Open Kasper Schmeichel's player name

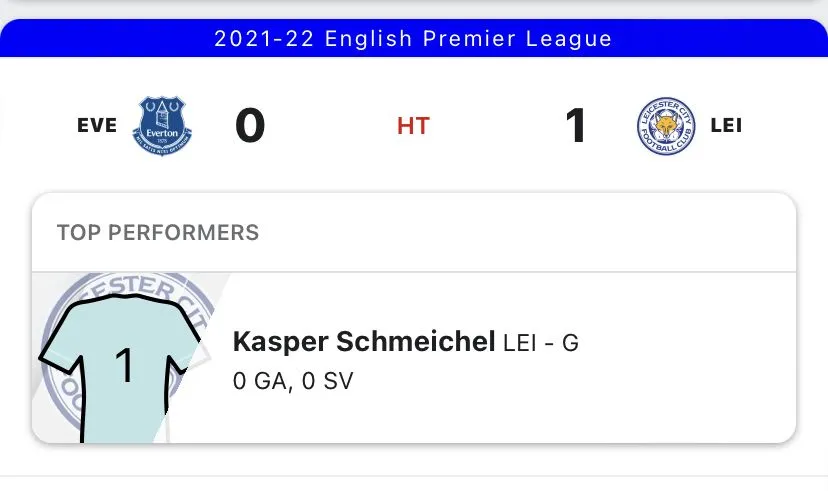click(363, 342)
